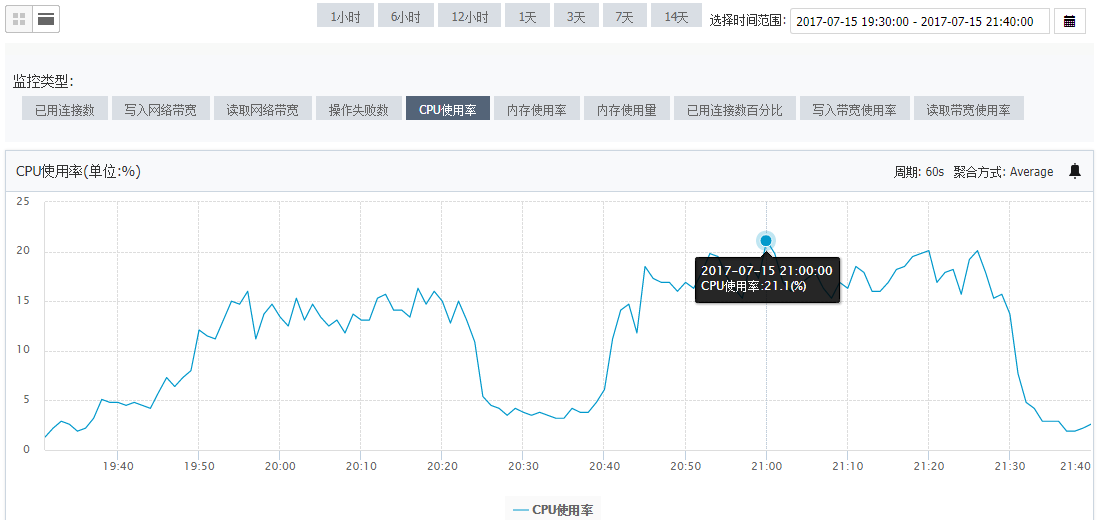Select the 1天 time range
This screenshot has height=520, width=1104.
pyautogui.click(x=527, y=17)
